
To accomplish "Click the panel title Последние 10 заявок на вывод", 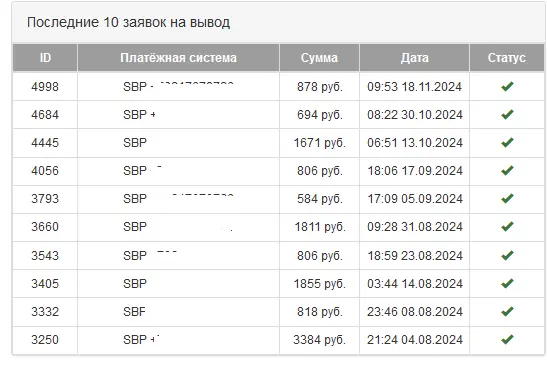I will coord(128,22).
